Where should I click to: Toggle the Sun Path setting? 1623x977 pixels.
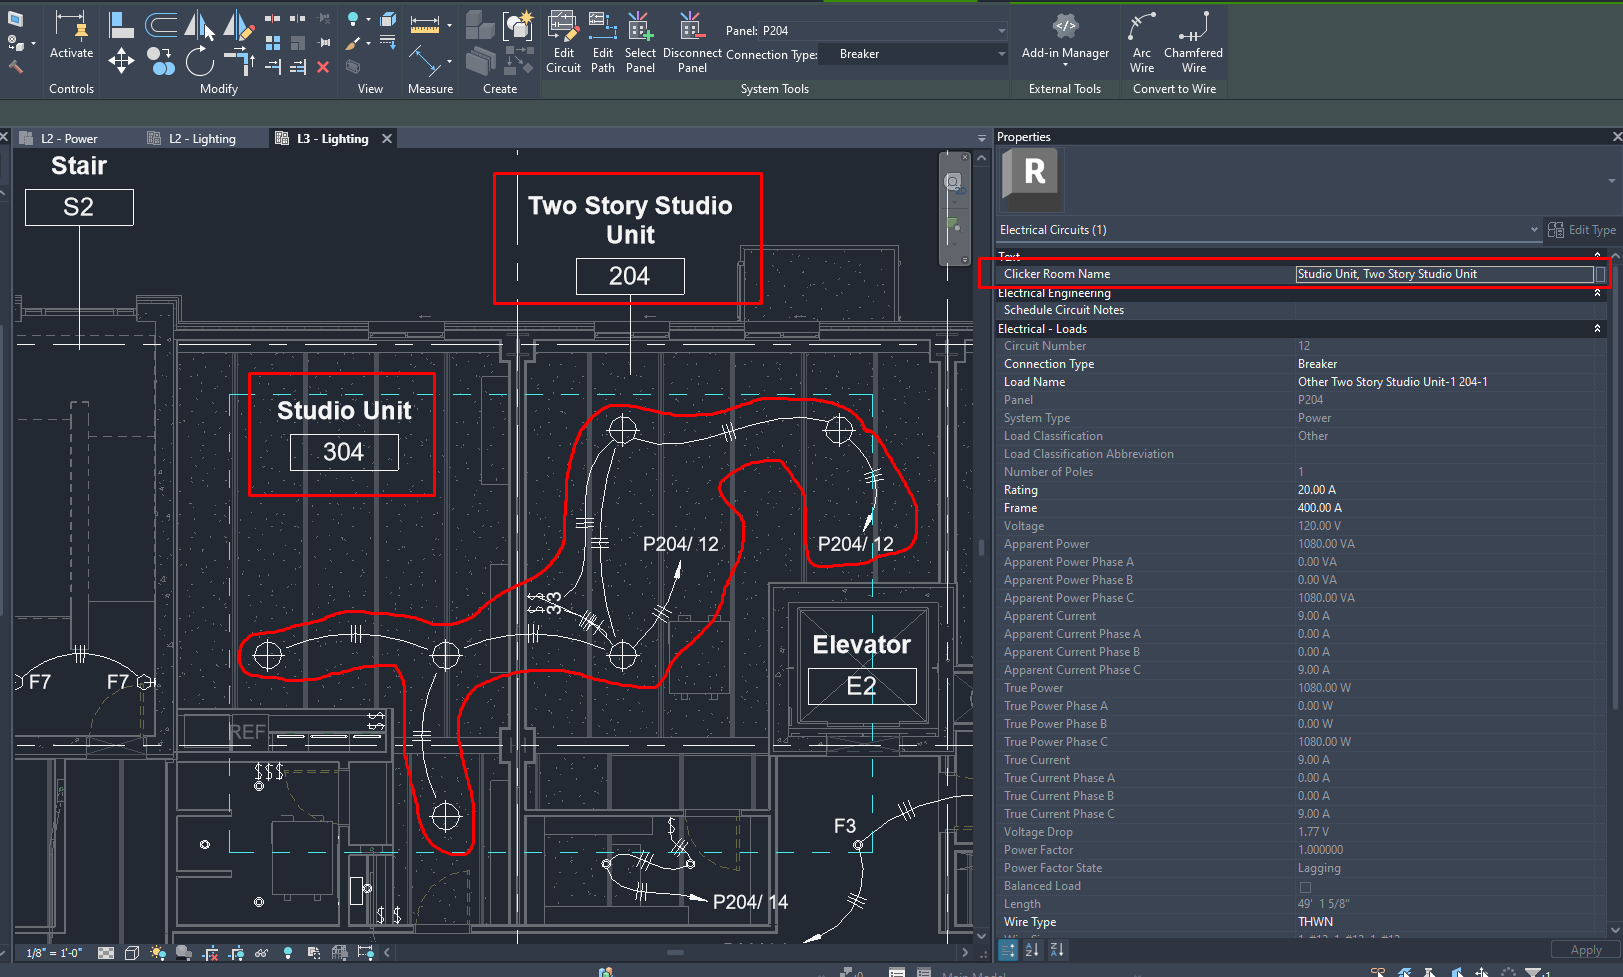tap(158, 953)
